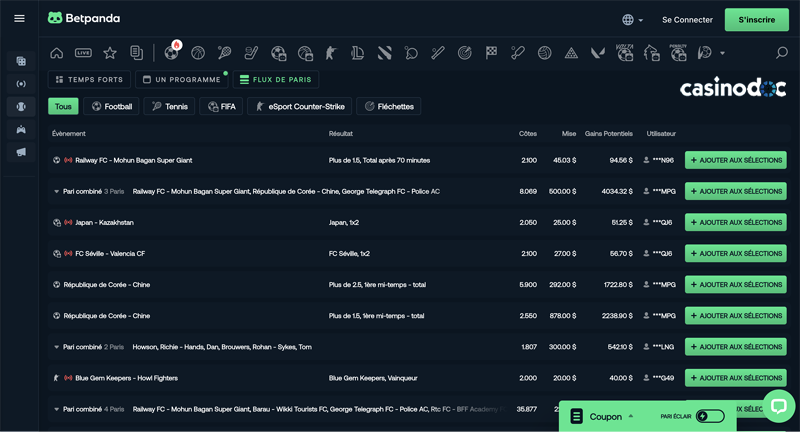800x432 pixels.
Task: Add République de Corée 5.900 odds bet
Action: (736, 285)
